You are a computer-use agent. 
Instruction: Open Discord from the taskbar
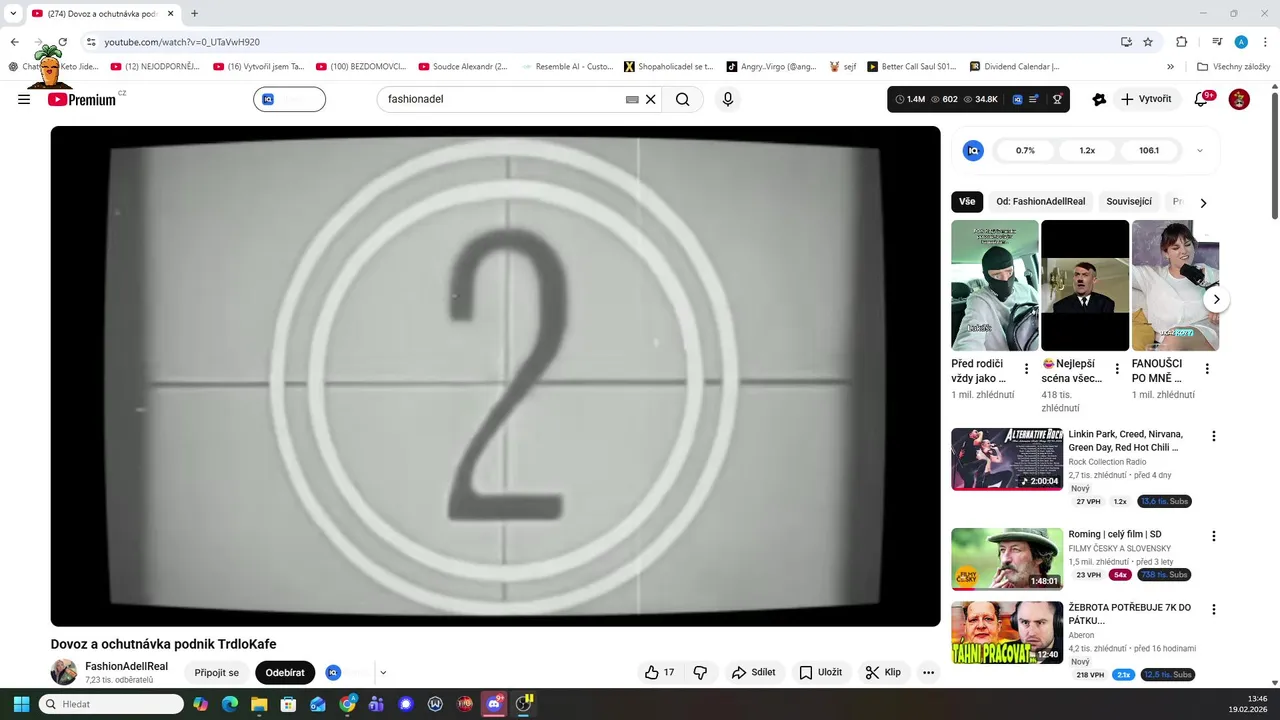coord(494,704)
